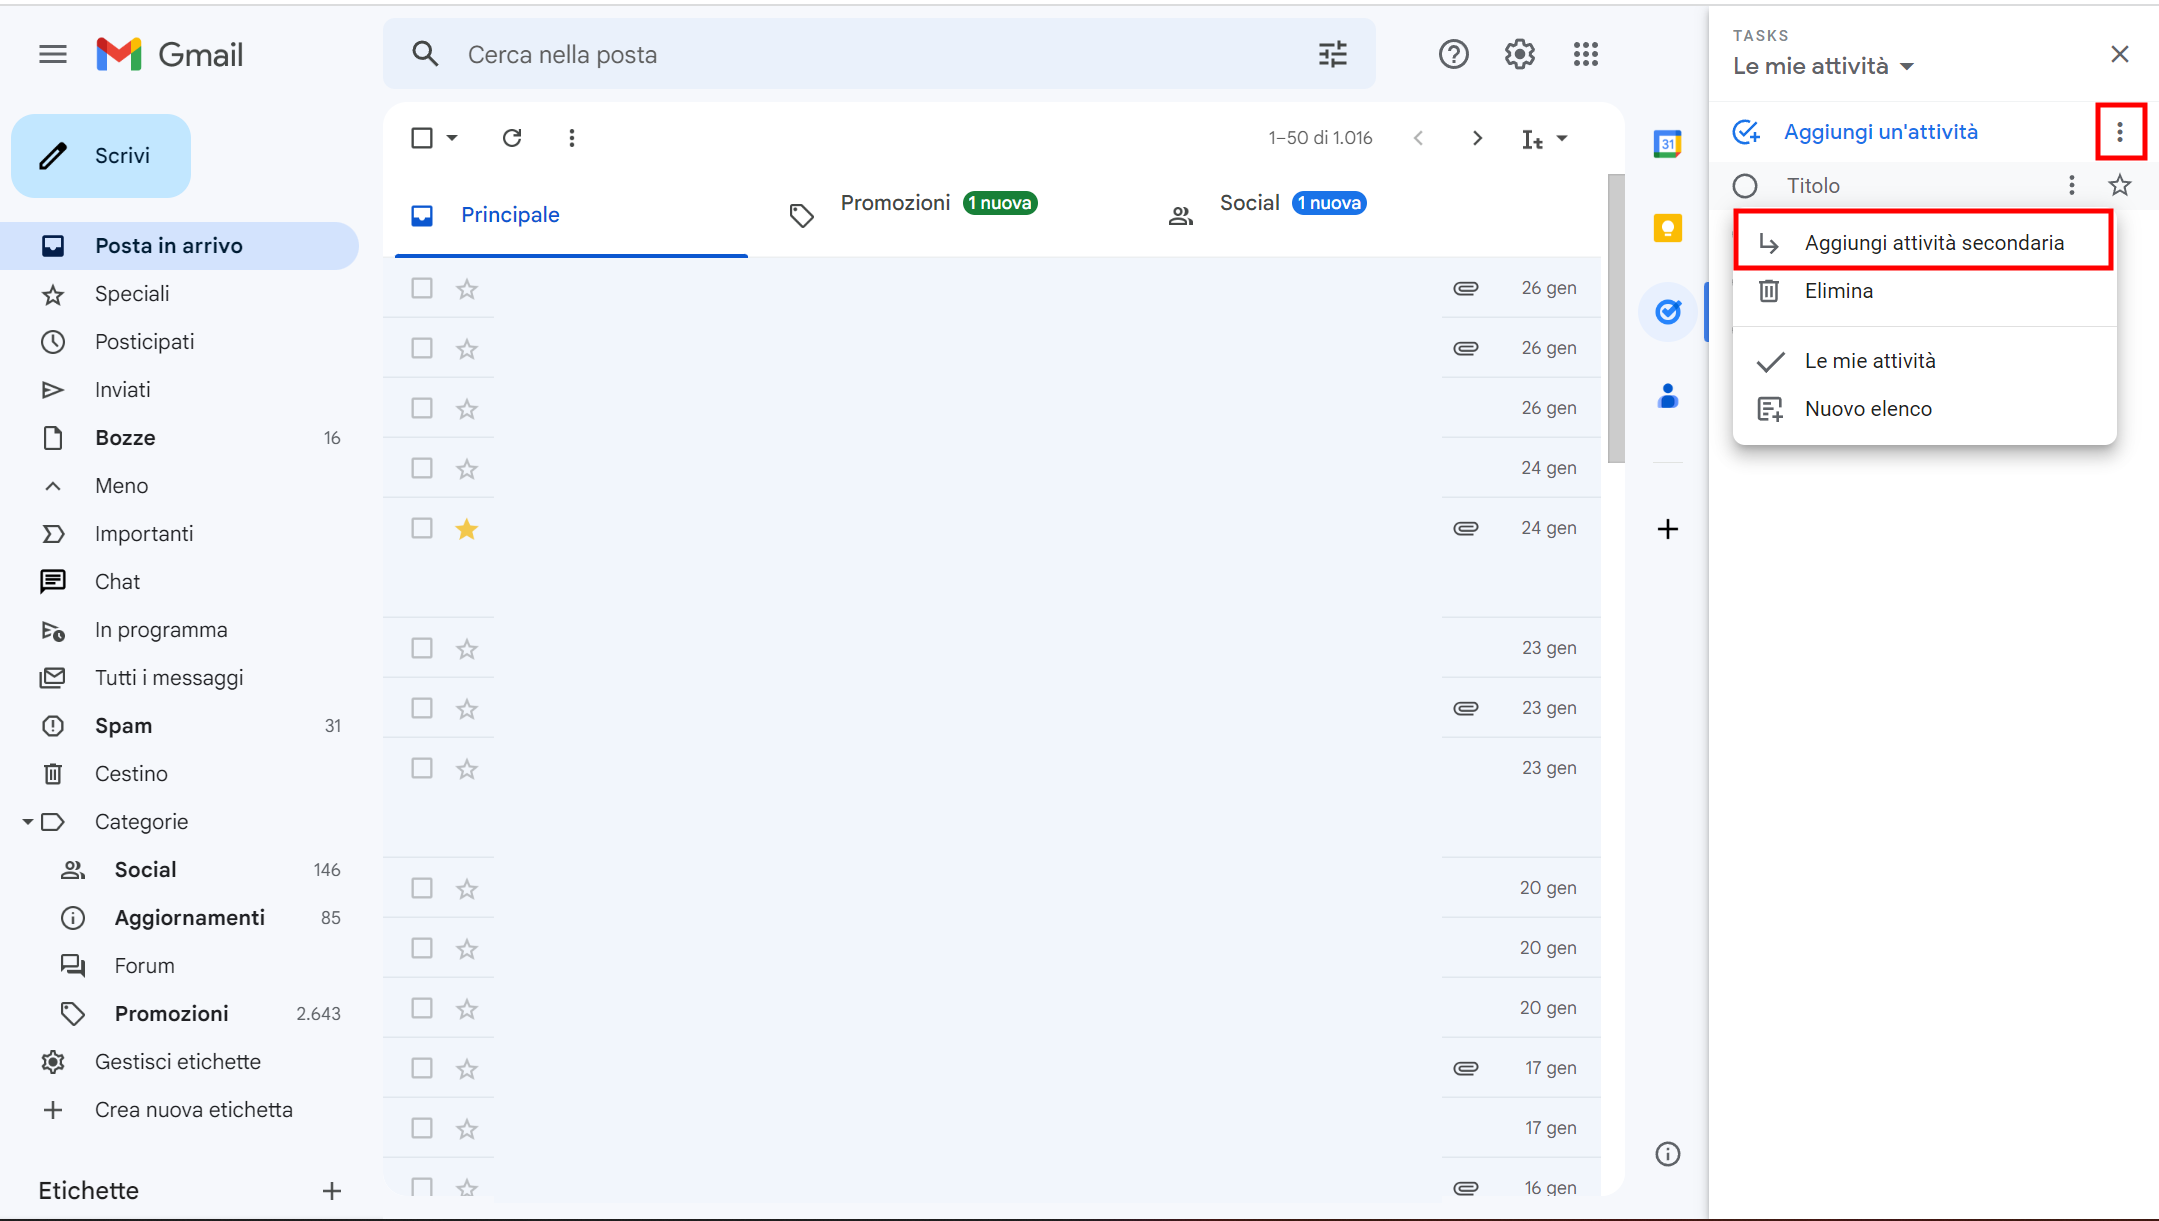Click Aggiungi un'attività link
The height and width of the screenshot is (1221, 2159).
point(1879,132)
